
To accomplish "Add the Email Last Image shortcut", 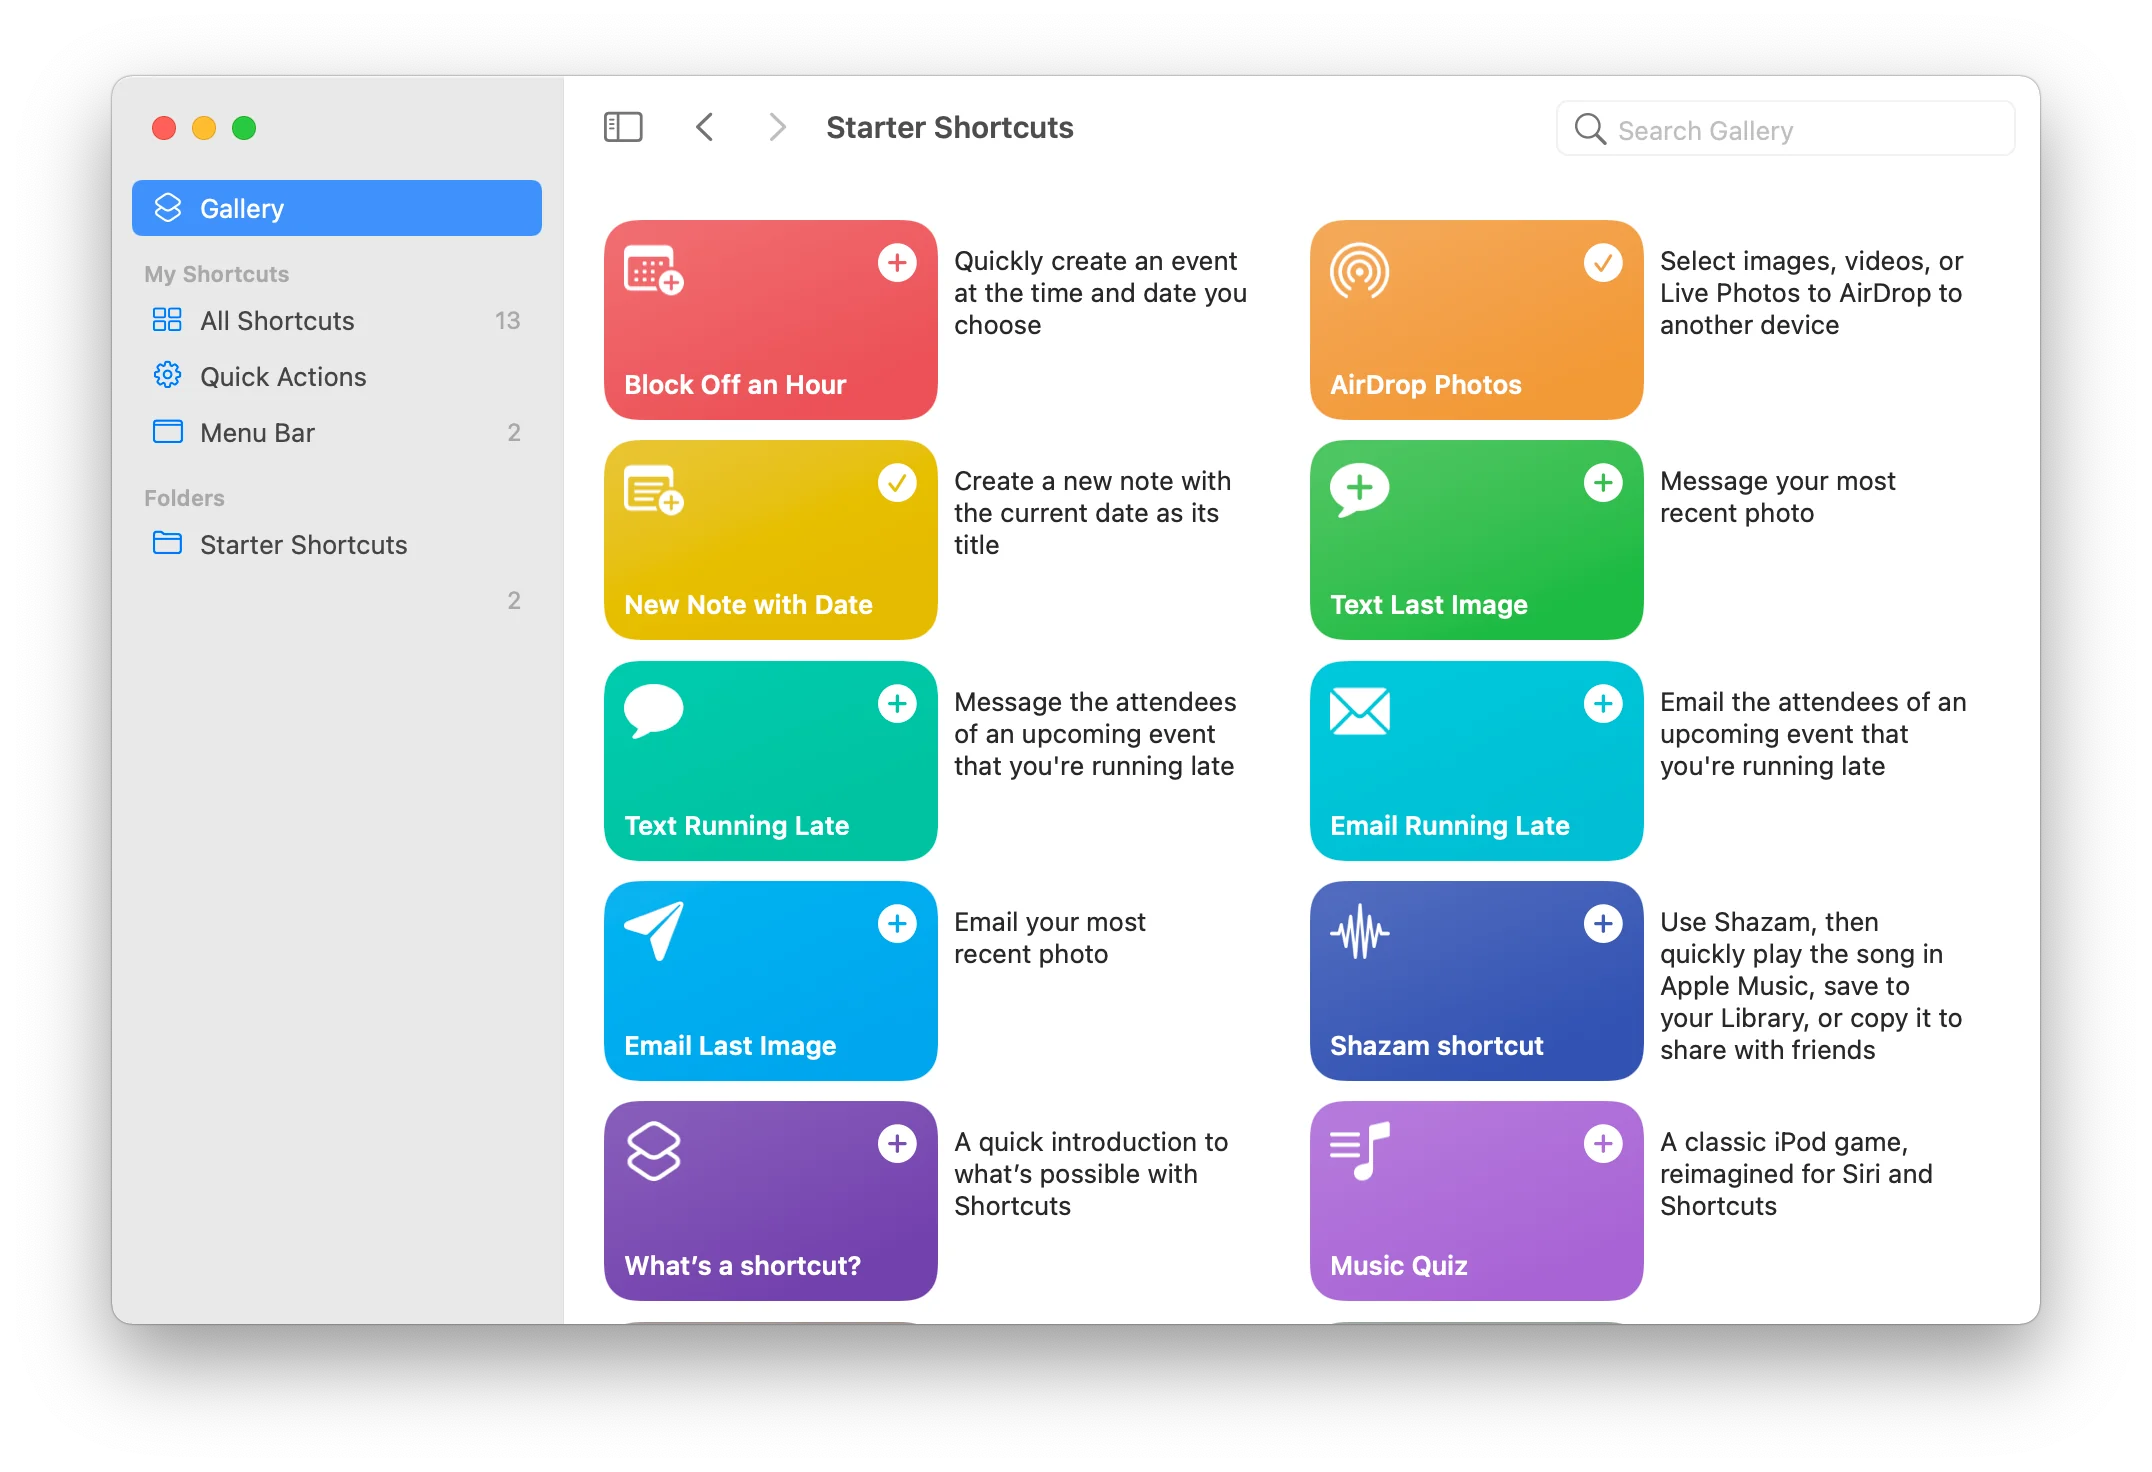I will coord(897,924).
